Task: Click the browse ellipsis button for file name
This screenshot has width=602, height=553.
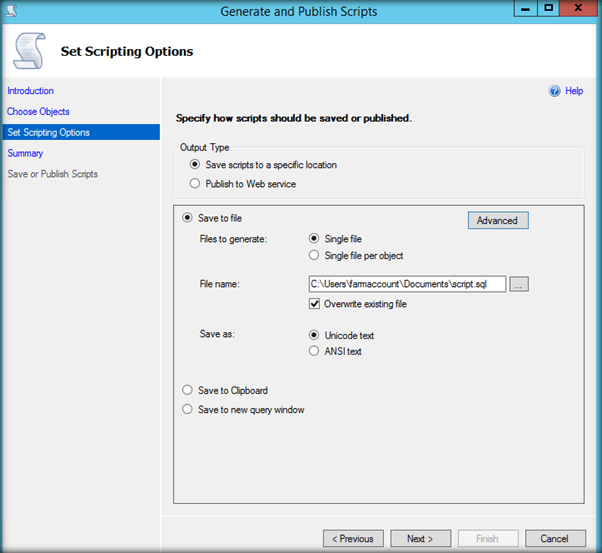Action: 518,284
